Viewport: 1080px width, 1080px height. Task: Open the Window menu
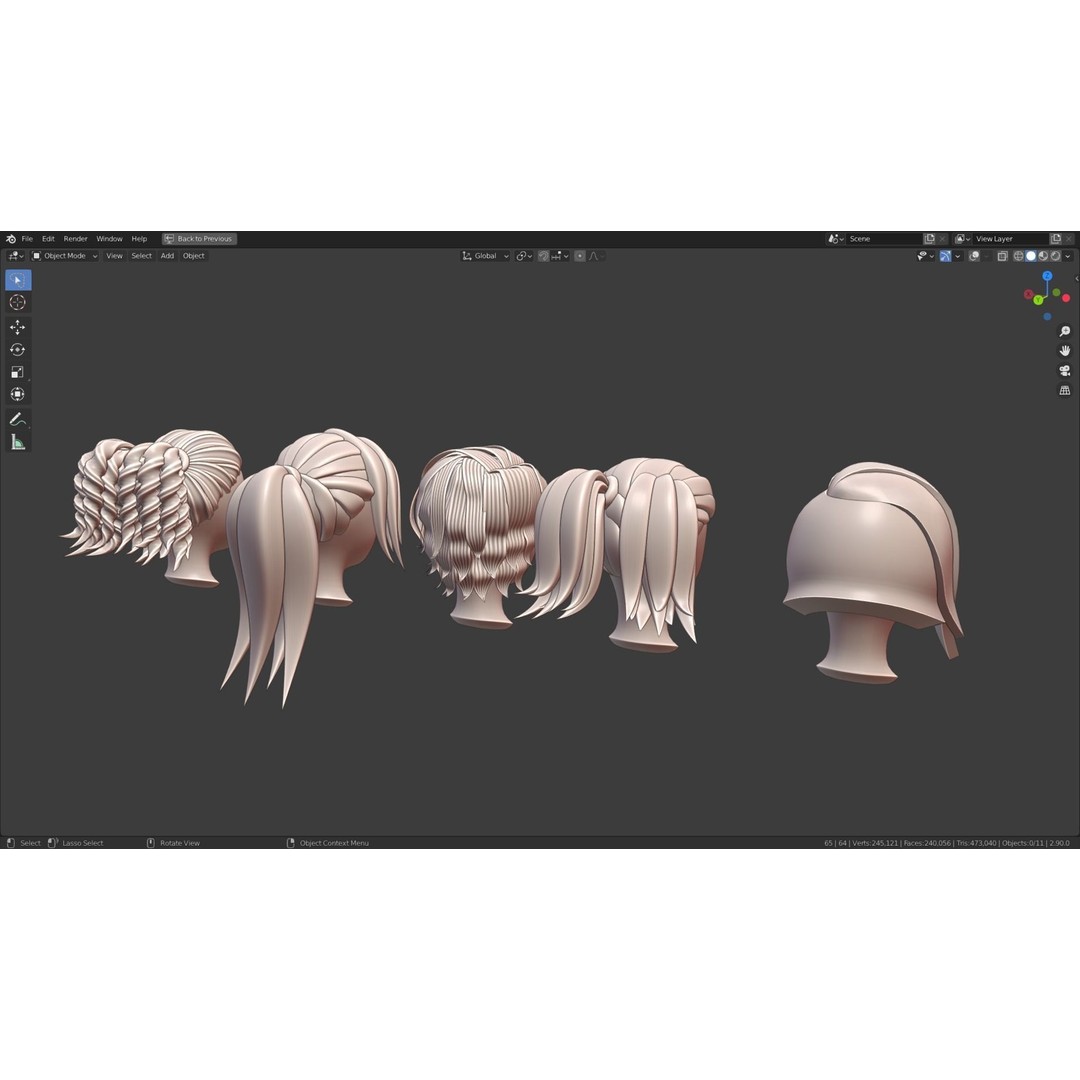pos(110,239)
